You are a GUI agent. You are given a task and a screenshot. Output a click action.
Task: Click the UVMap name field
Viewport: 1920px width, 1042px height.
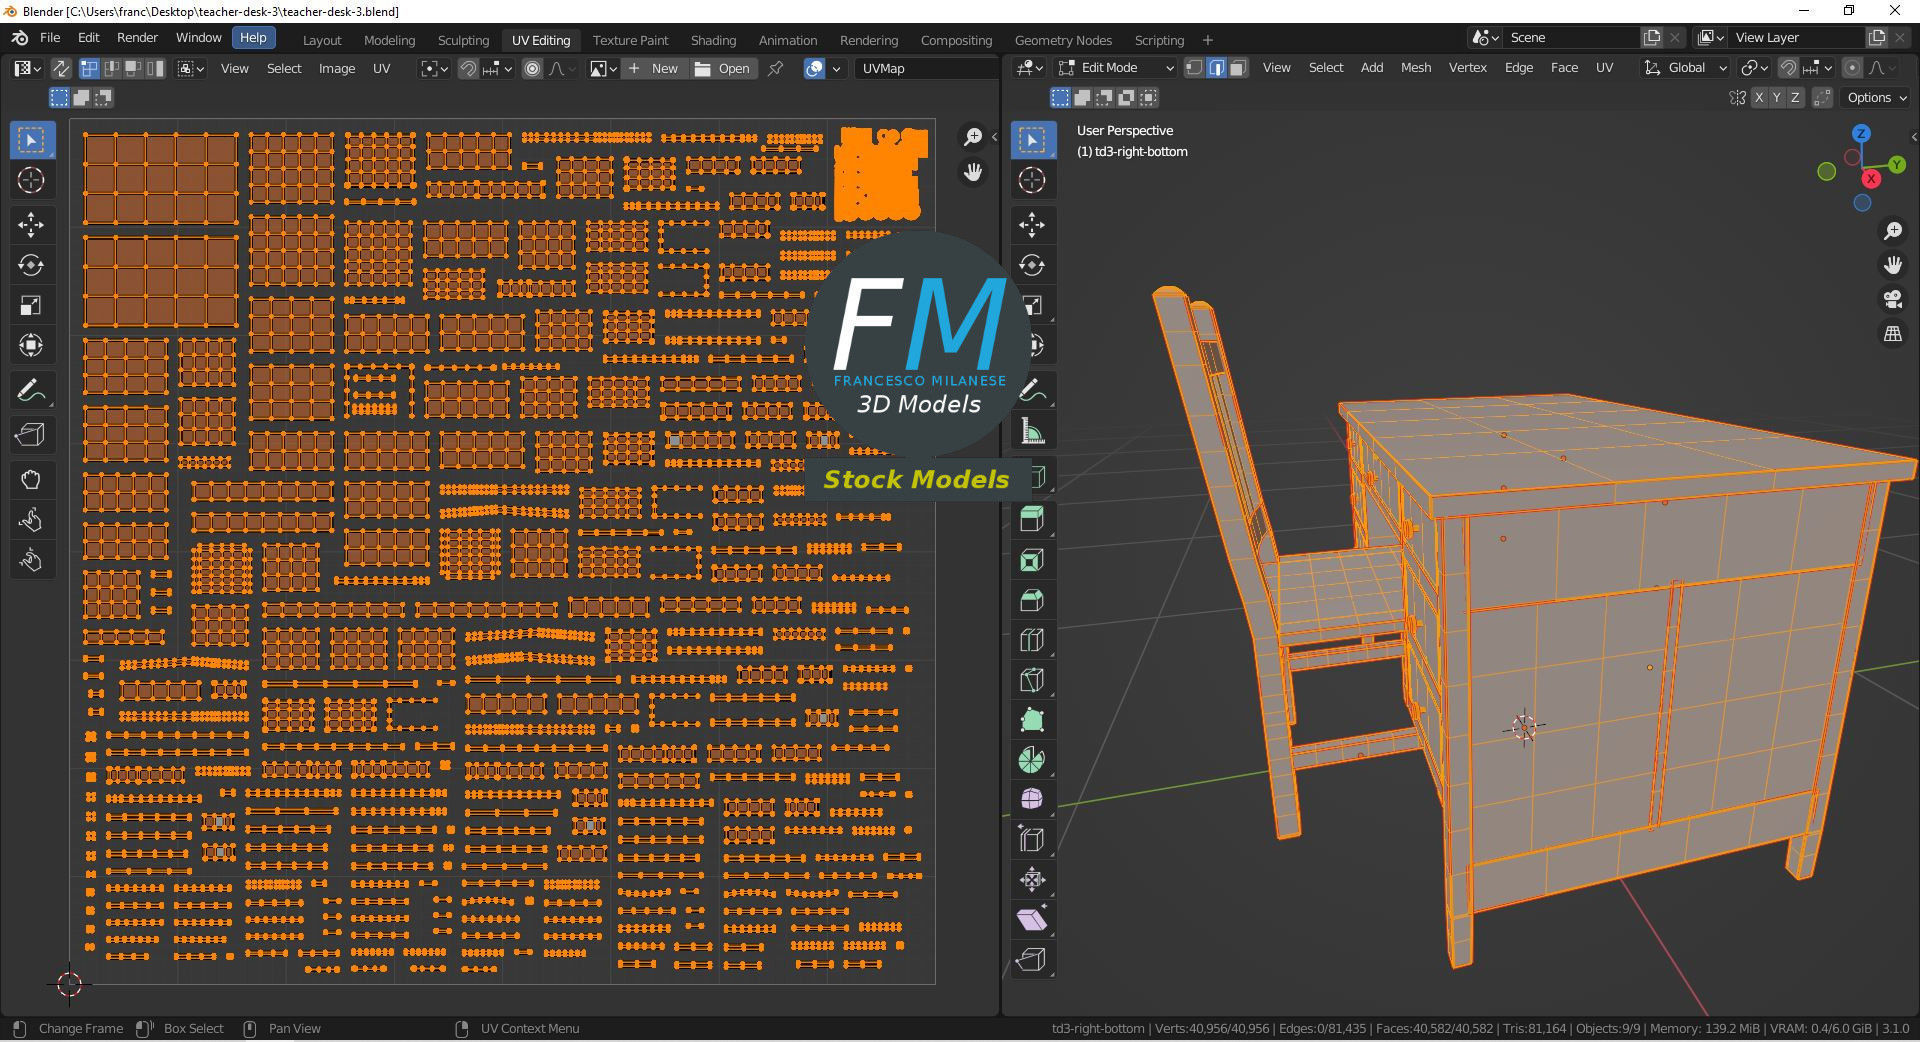927,69
